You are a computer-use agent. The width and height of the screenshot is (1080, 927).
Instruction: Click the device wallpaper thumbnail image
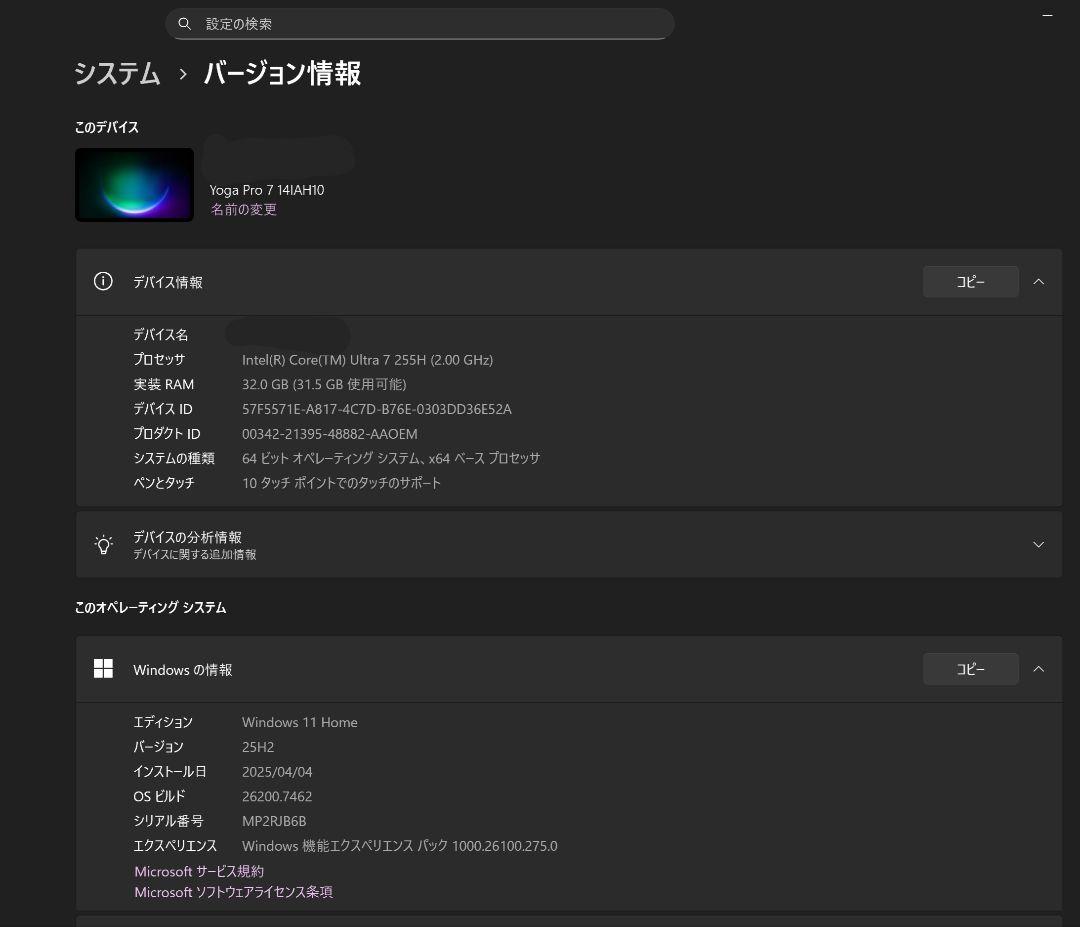(134, 184)
